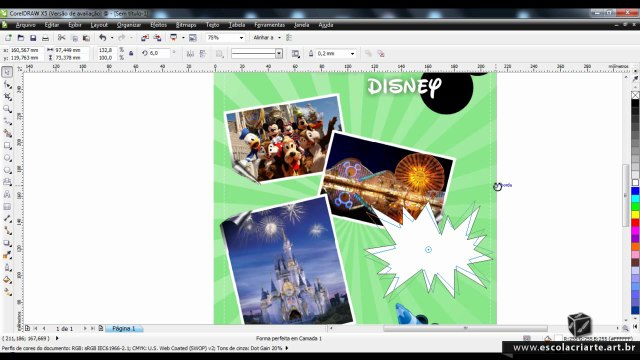Click the Open file icon
640x360 pixels.
tap(20, 38)
